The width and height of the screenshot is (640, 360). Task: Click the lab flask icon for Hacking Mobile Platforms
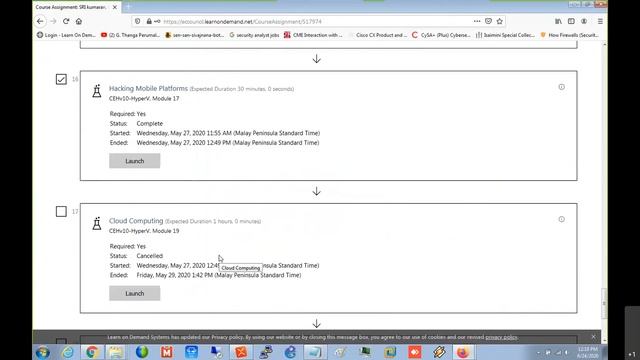[x=97, y=91]
